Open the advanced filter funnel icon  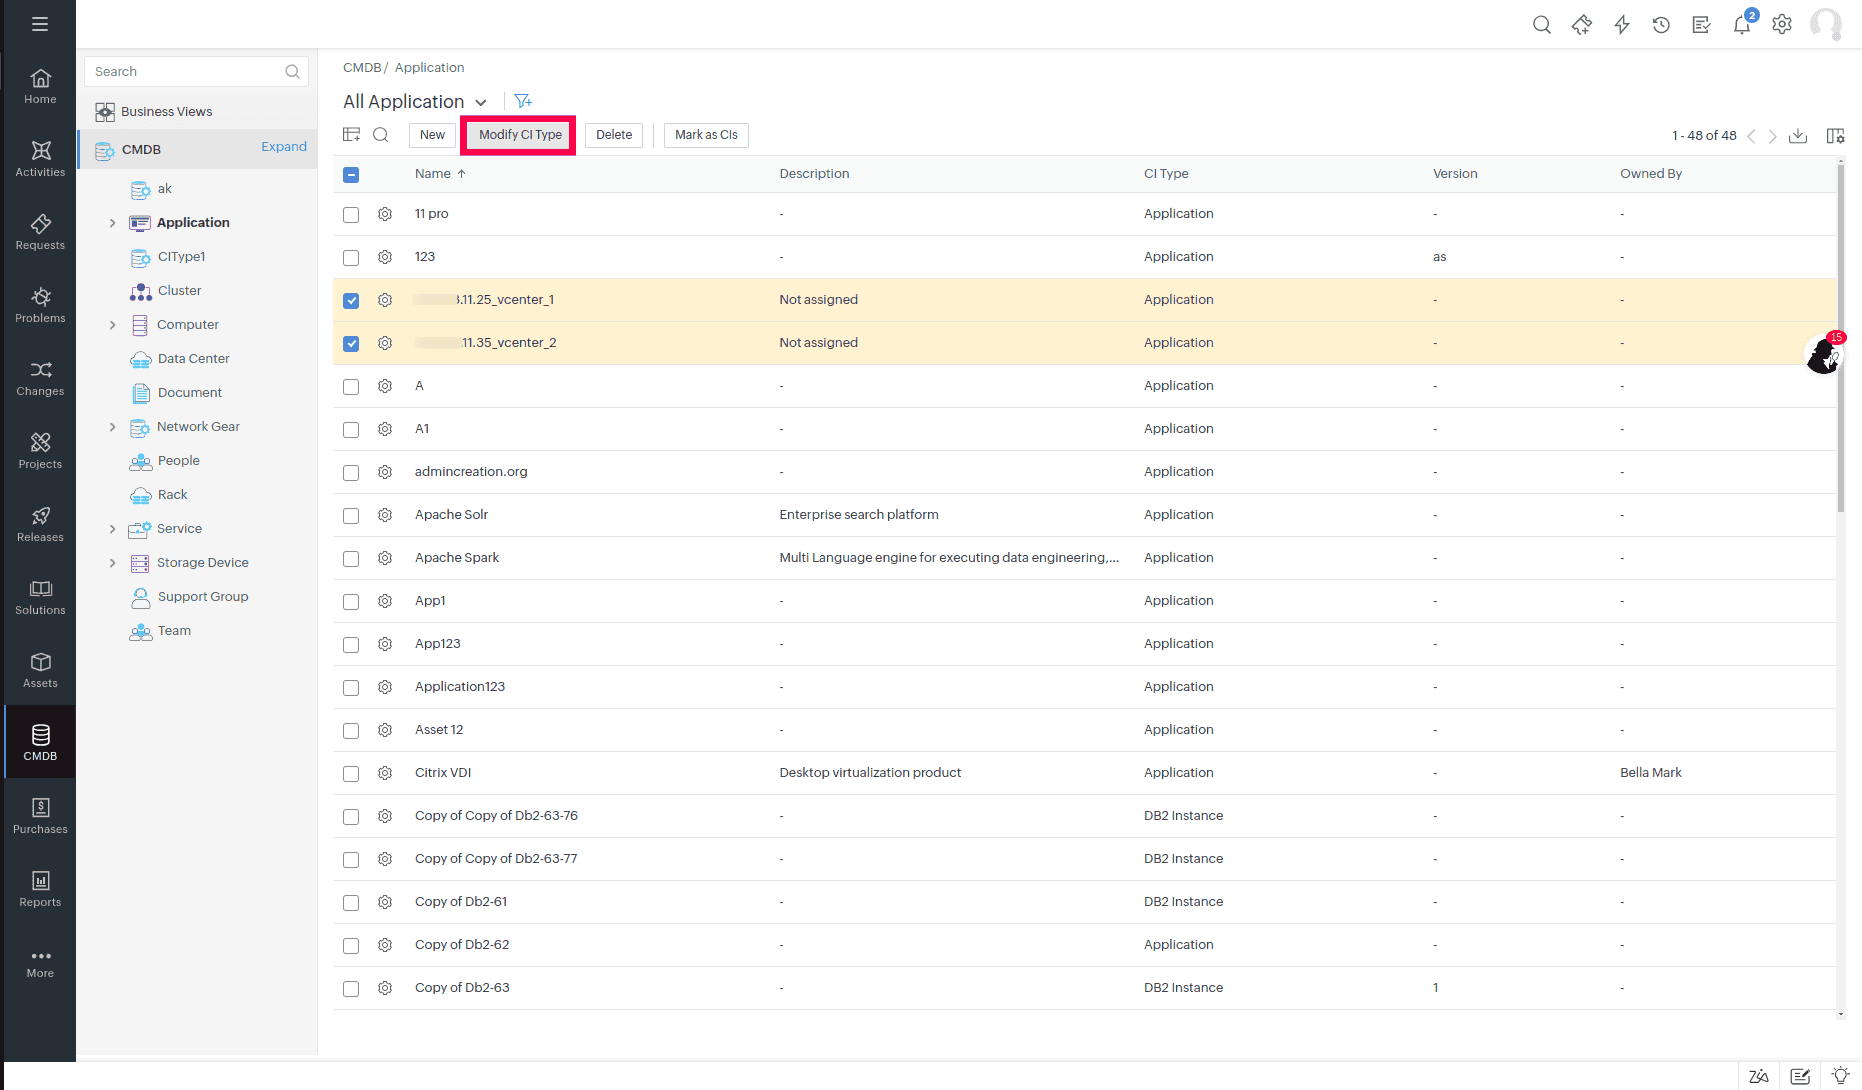pos(522,101)
